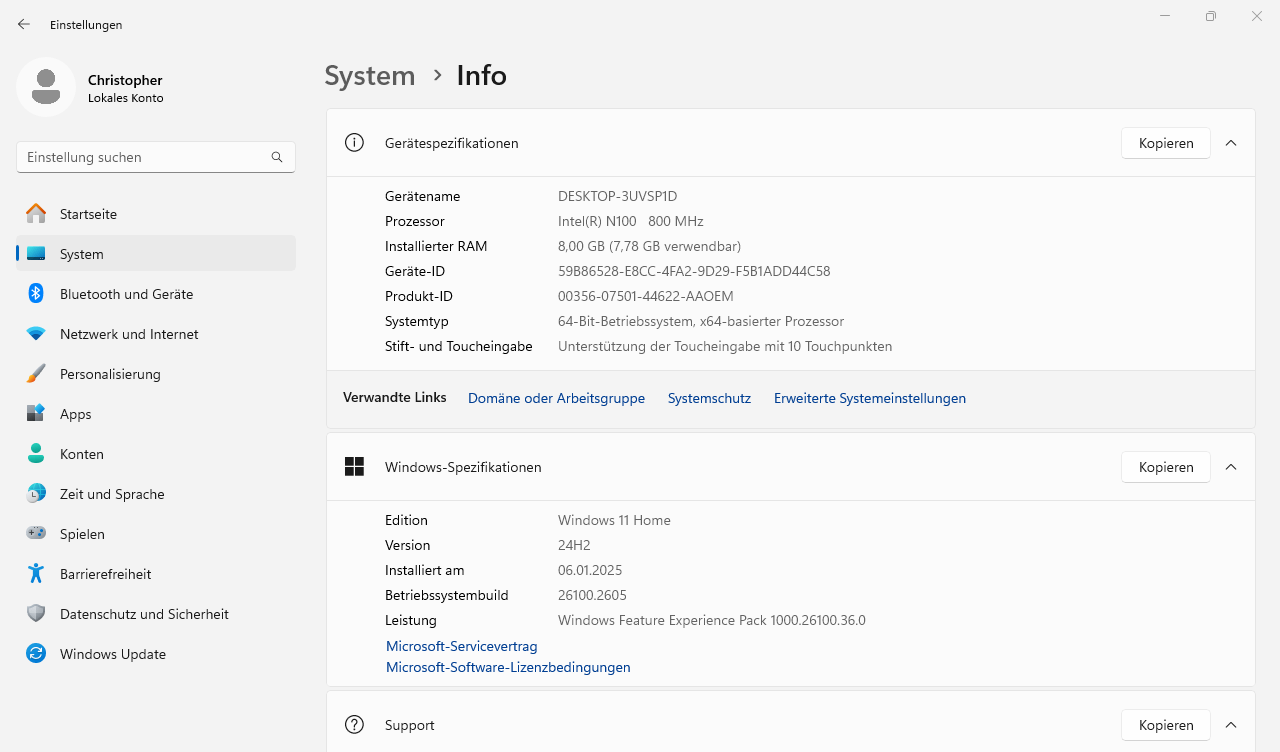1280x752 pixels.
Task: Click the Windows Update sync icon
Action: point(36,654)
